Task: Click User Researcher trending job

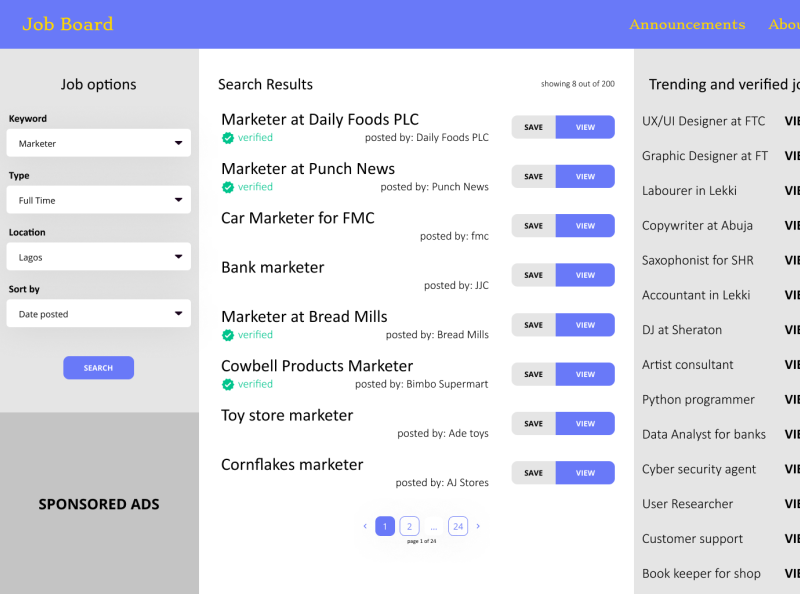Action: (687, 504)
